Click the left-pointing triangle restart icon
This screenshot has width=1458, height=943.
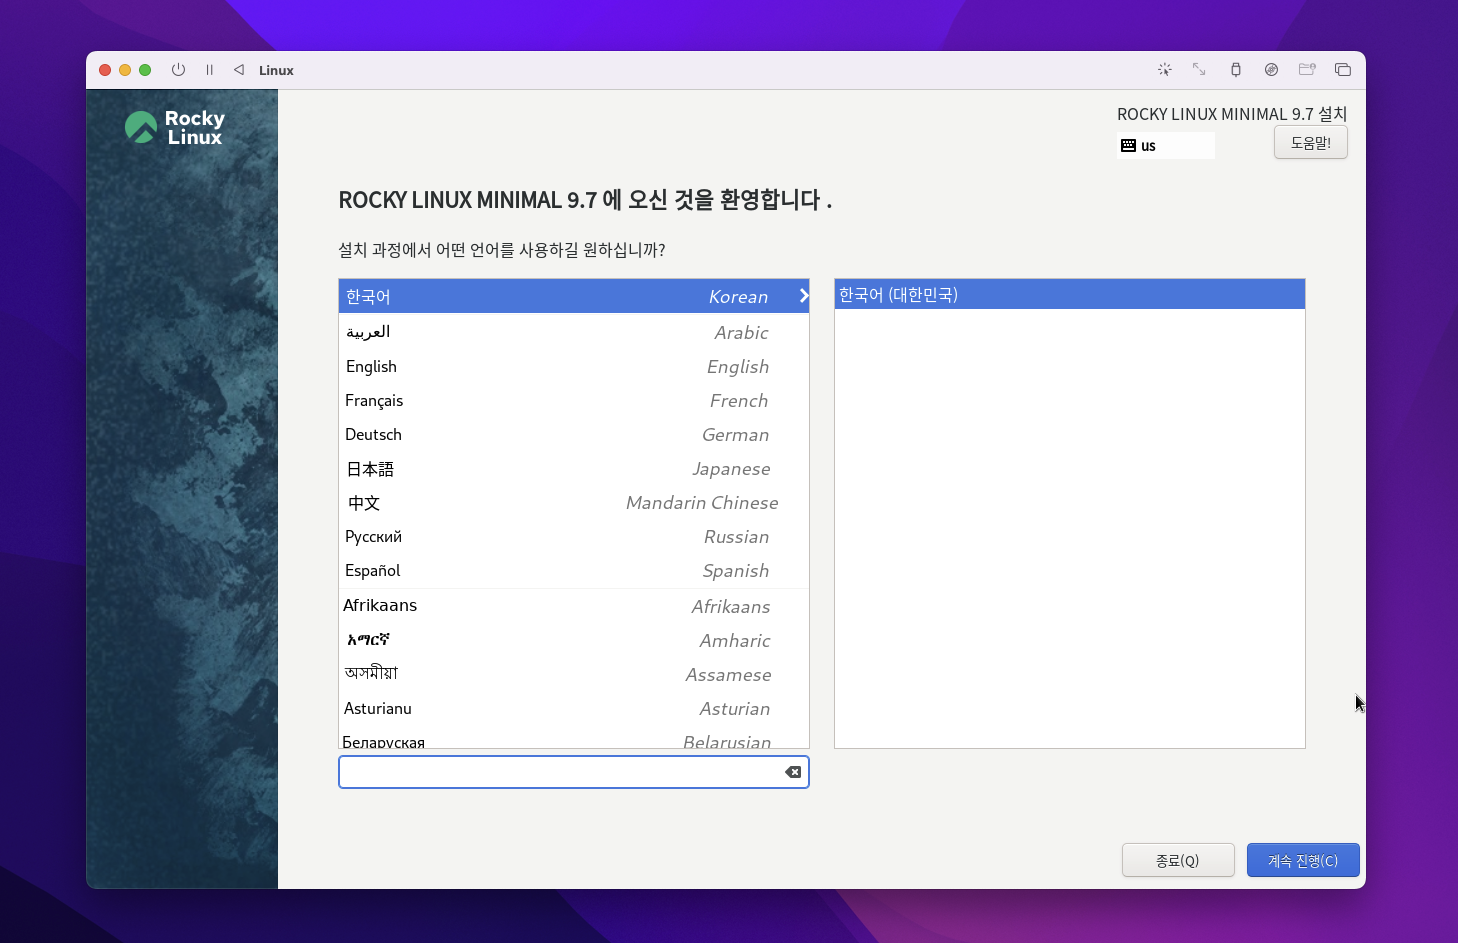click(x=239, y=70)
